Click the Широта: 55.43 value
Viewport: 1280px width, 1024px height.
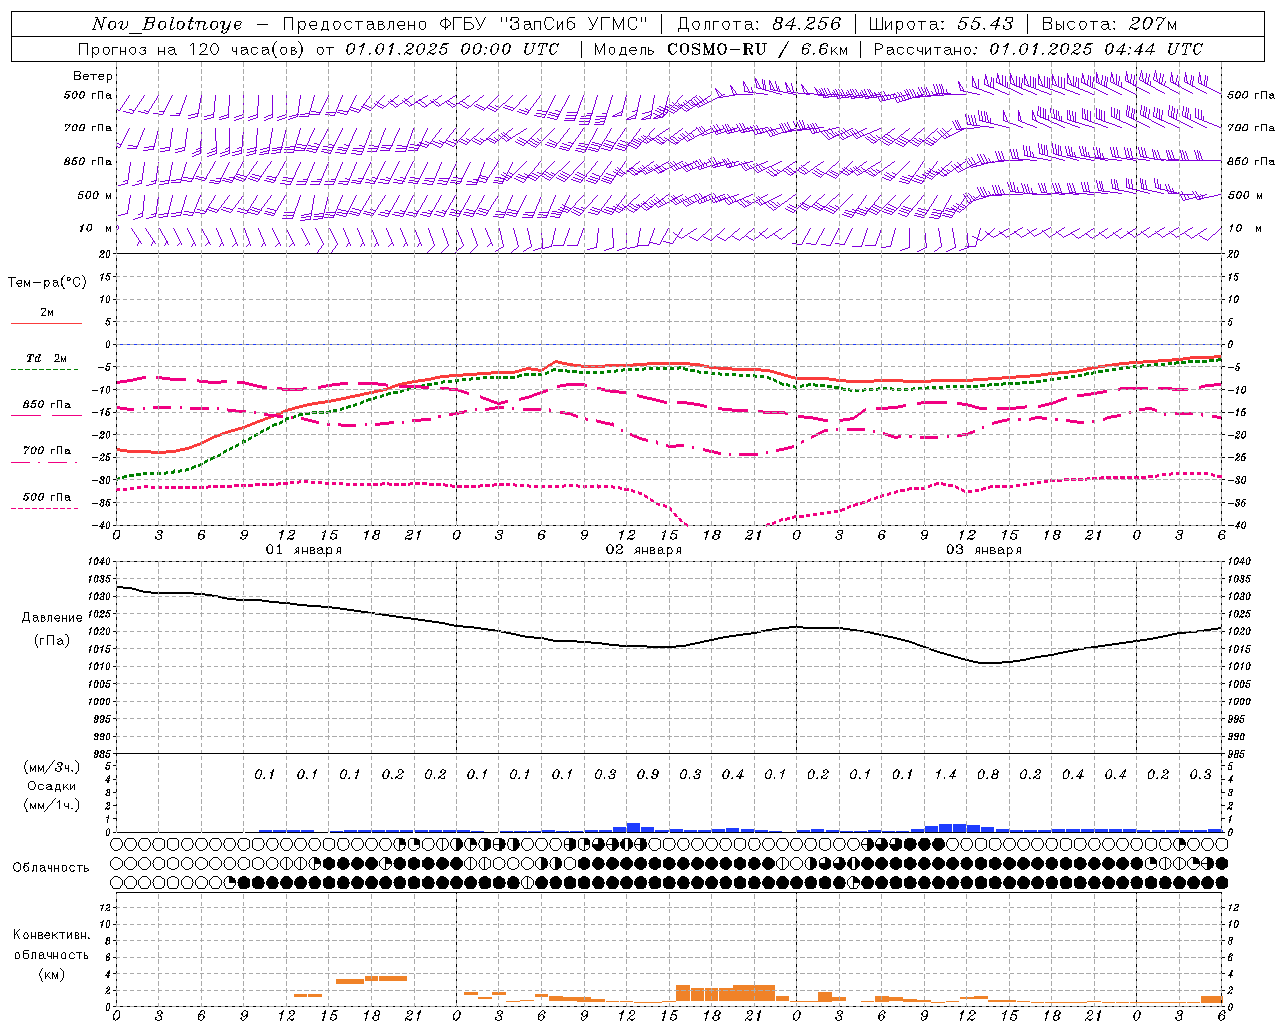point(941,24)
